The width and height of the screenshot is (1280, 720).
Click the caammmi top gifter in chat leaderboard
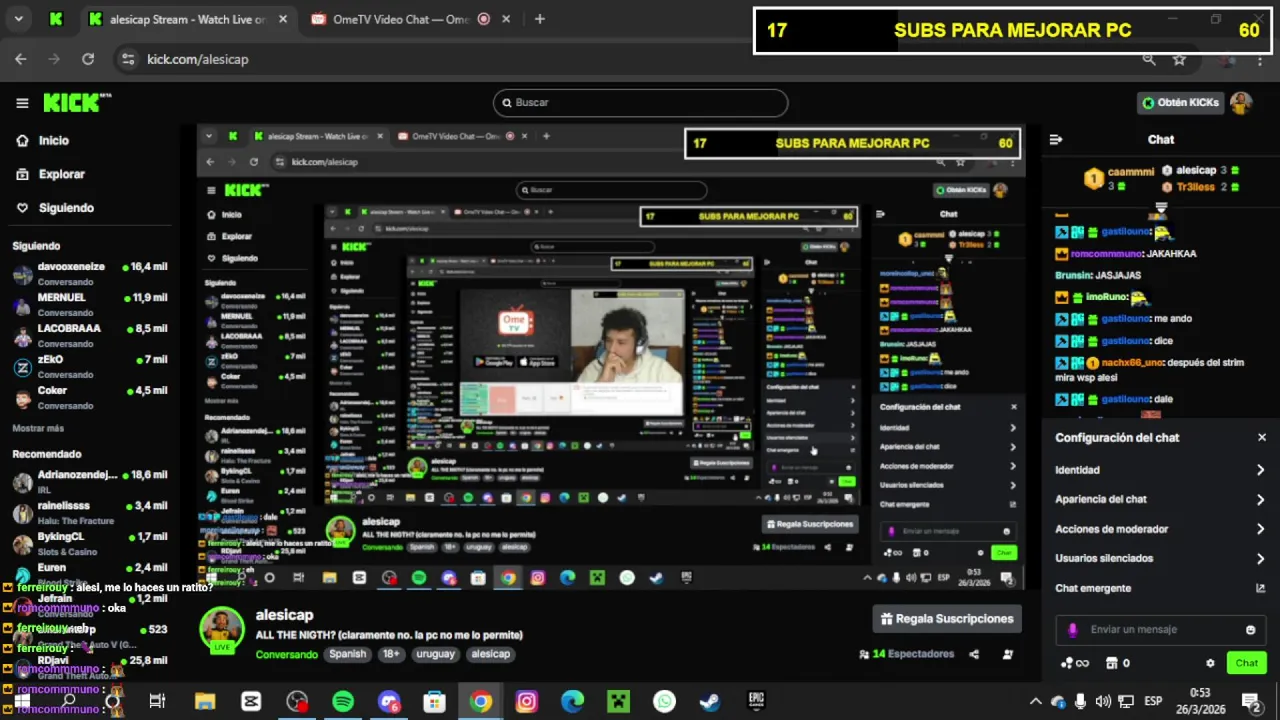[x=1118, y=179]
